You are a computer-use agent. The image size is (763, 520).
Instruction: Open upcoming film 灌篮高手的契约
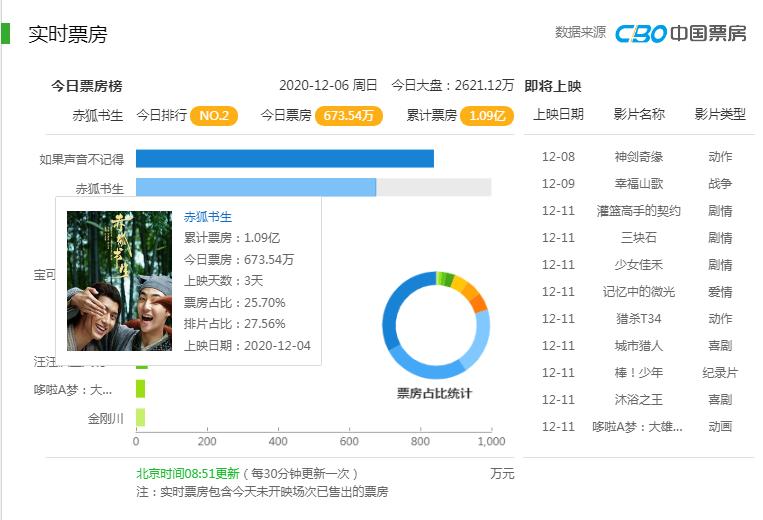[x=638, y=211]
